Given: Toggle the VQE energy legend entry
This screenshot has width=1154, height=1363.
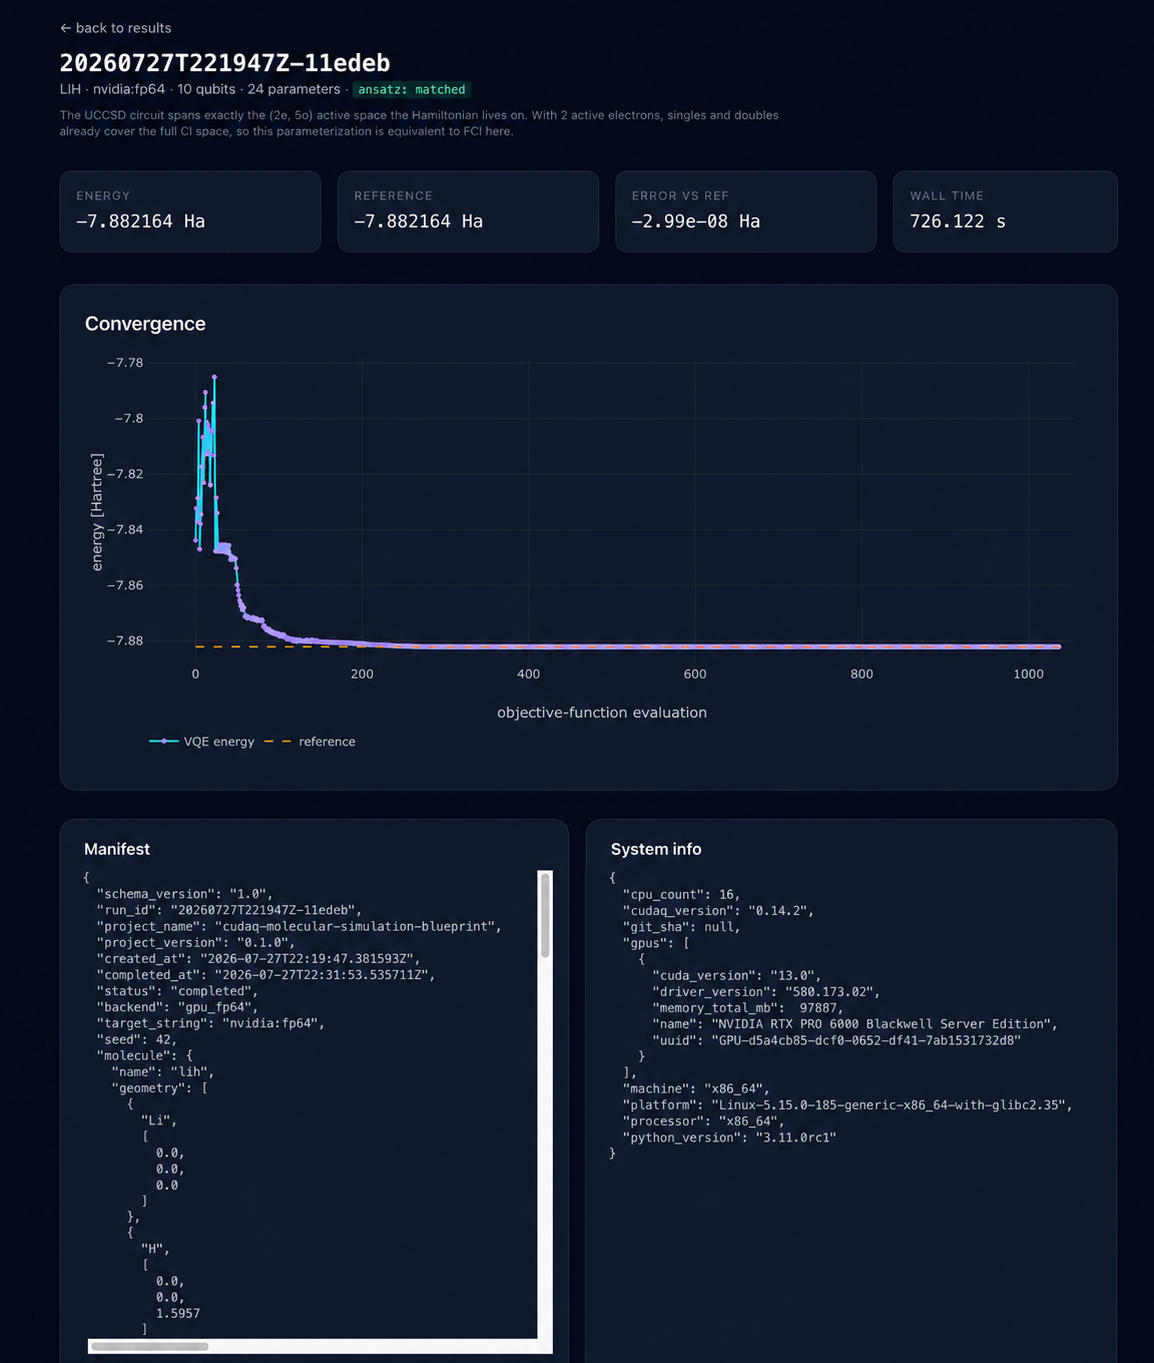Looking at the screenshot, I should click(x=202, y=741).
